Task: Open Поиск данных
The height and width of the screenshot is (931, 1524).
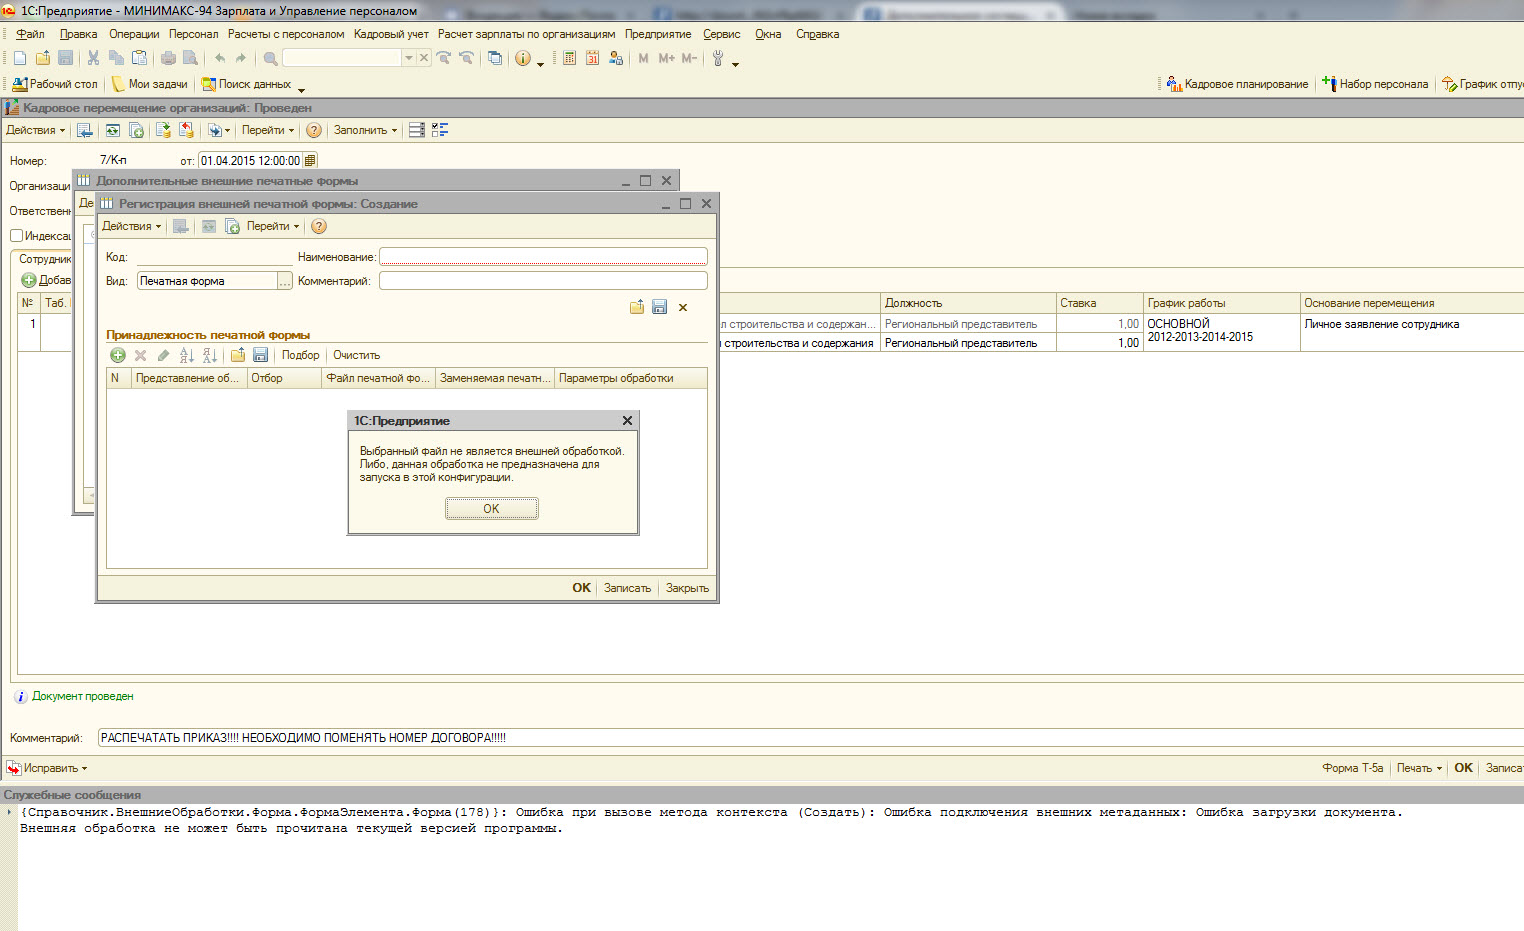Action: click(x=247, y=84)
